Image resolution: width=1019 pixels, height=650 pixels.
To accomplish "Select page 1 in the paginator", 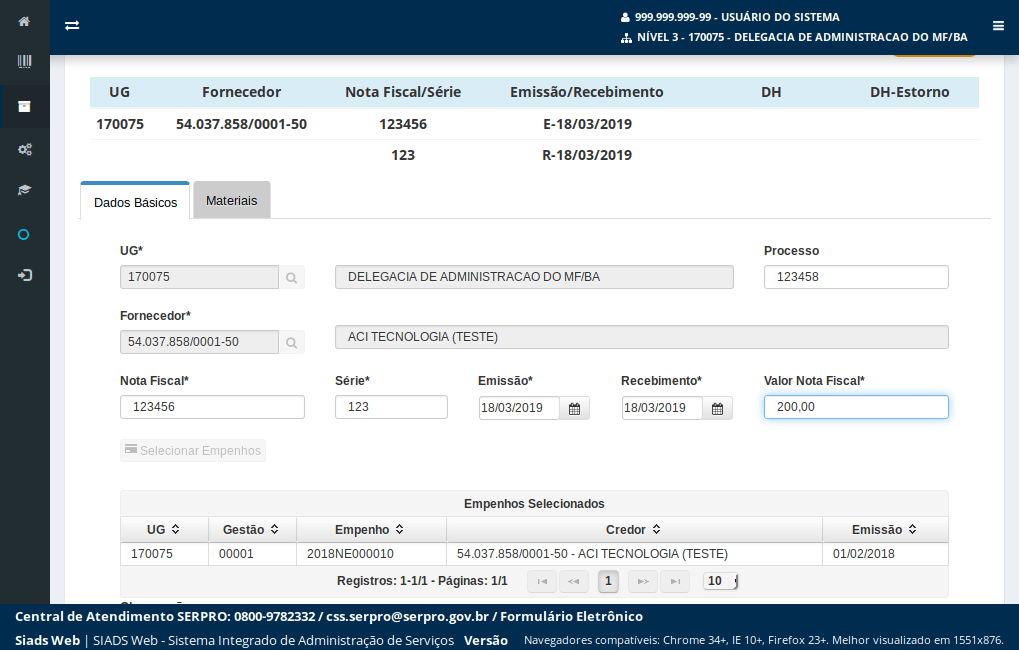I will (608, 581).
